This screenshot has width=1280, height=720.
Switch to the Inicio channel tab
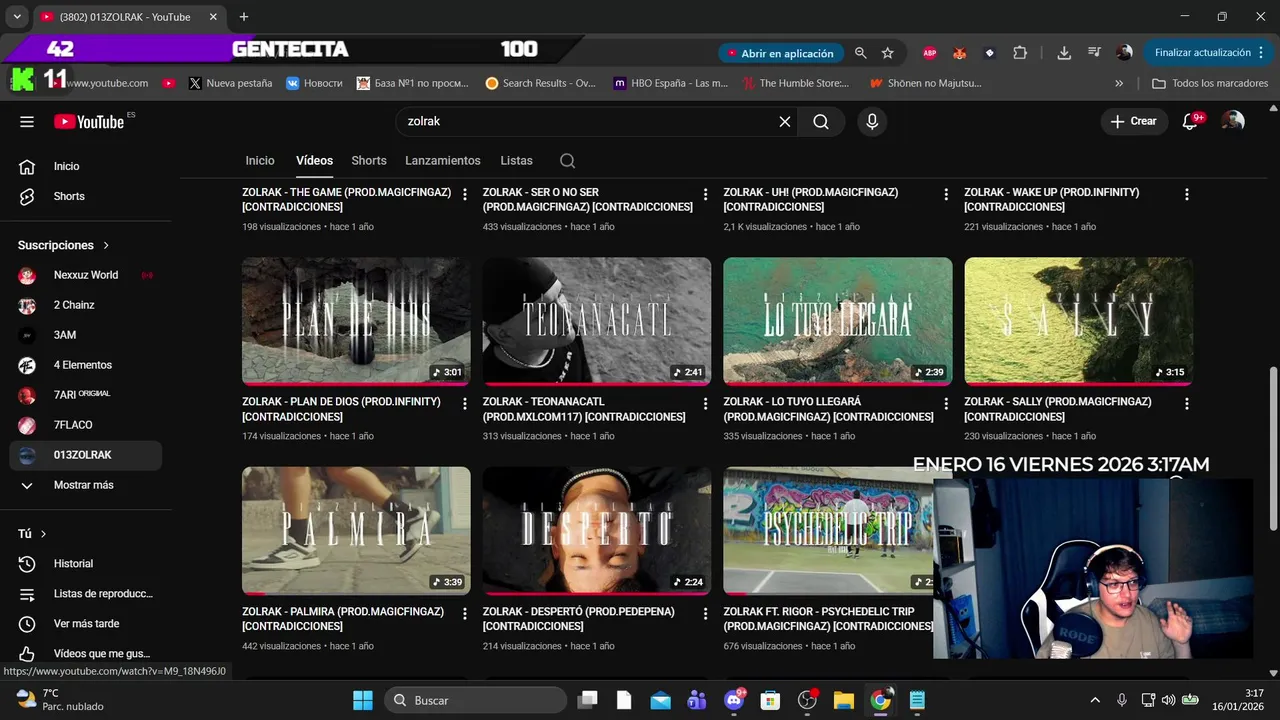point(260,161)
